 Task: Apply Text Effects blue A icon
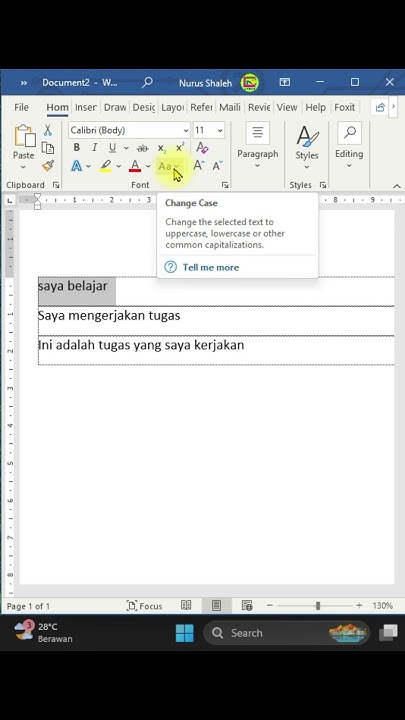pos(77,166)
